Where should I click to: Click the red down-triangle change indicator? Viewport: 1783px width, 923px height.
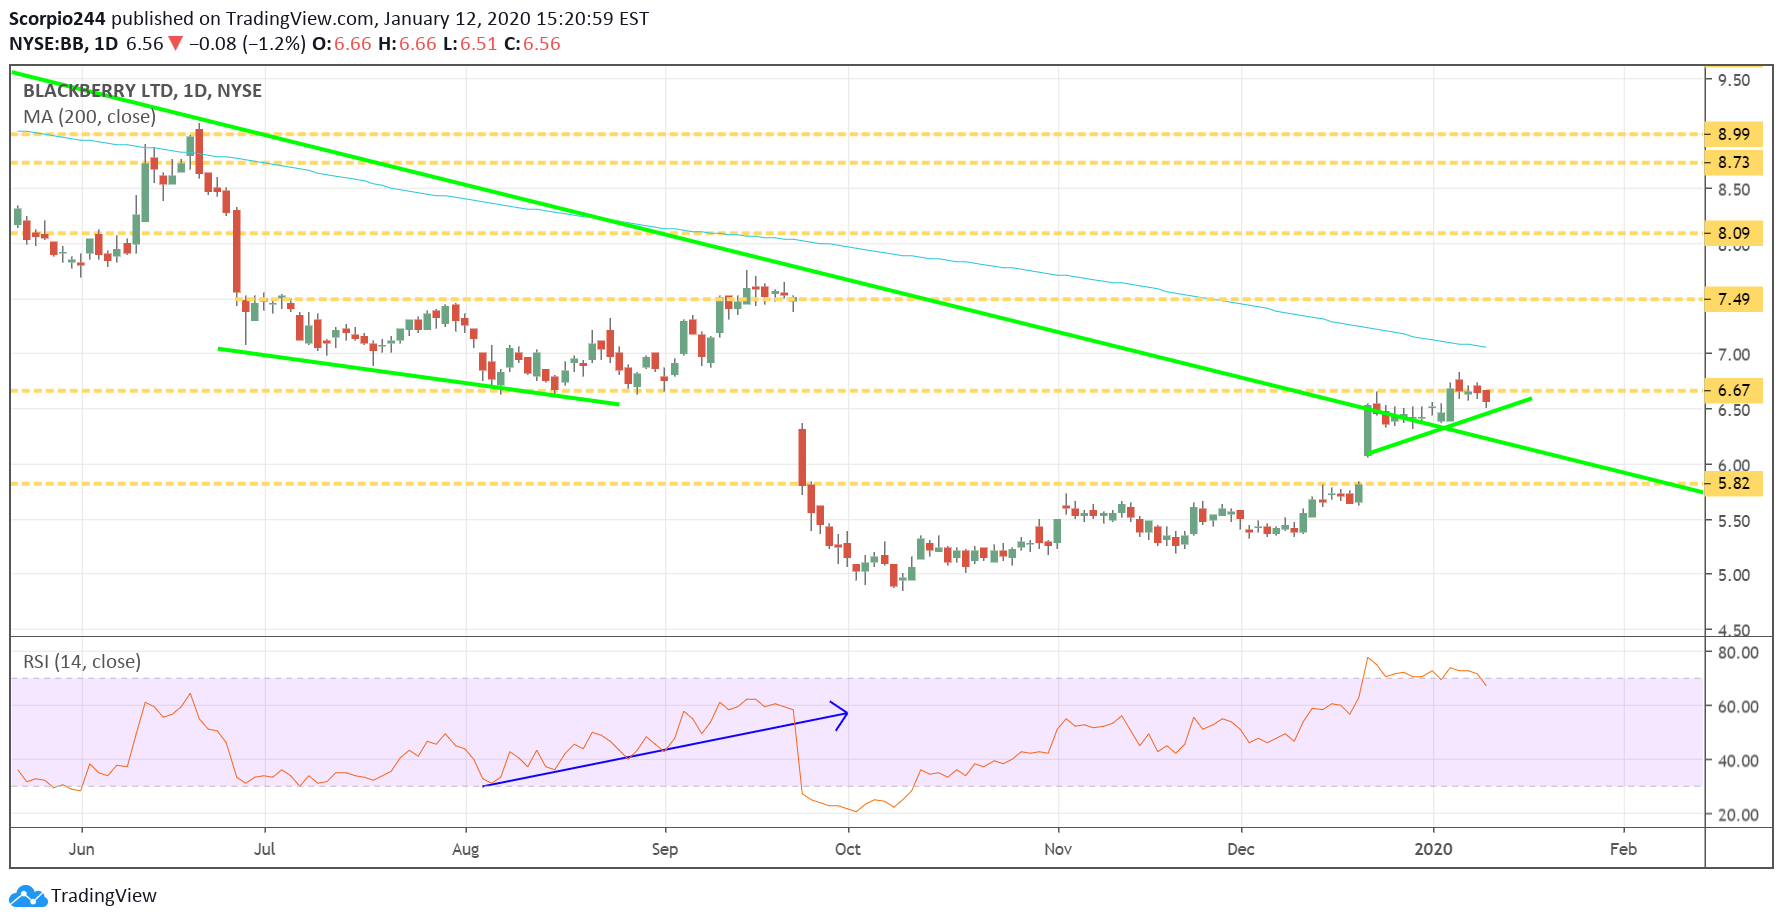click(175, 44)
